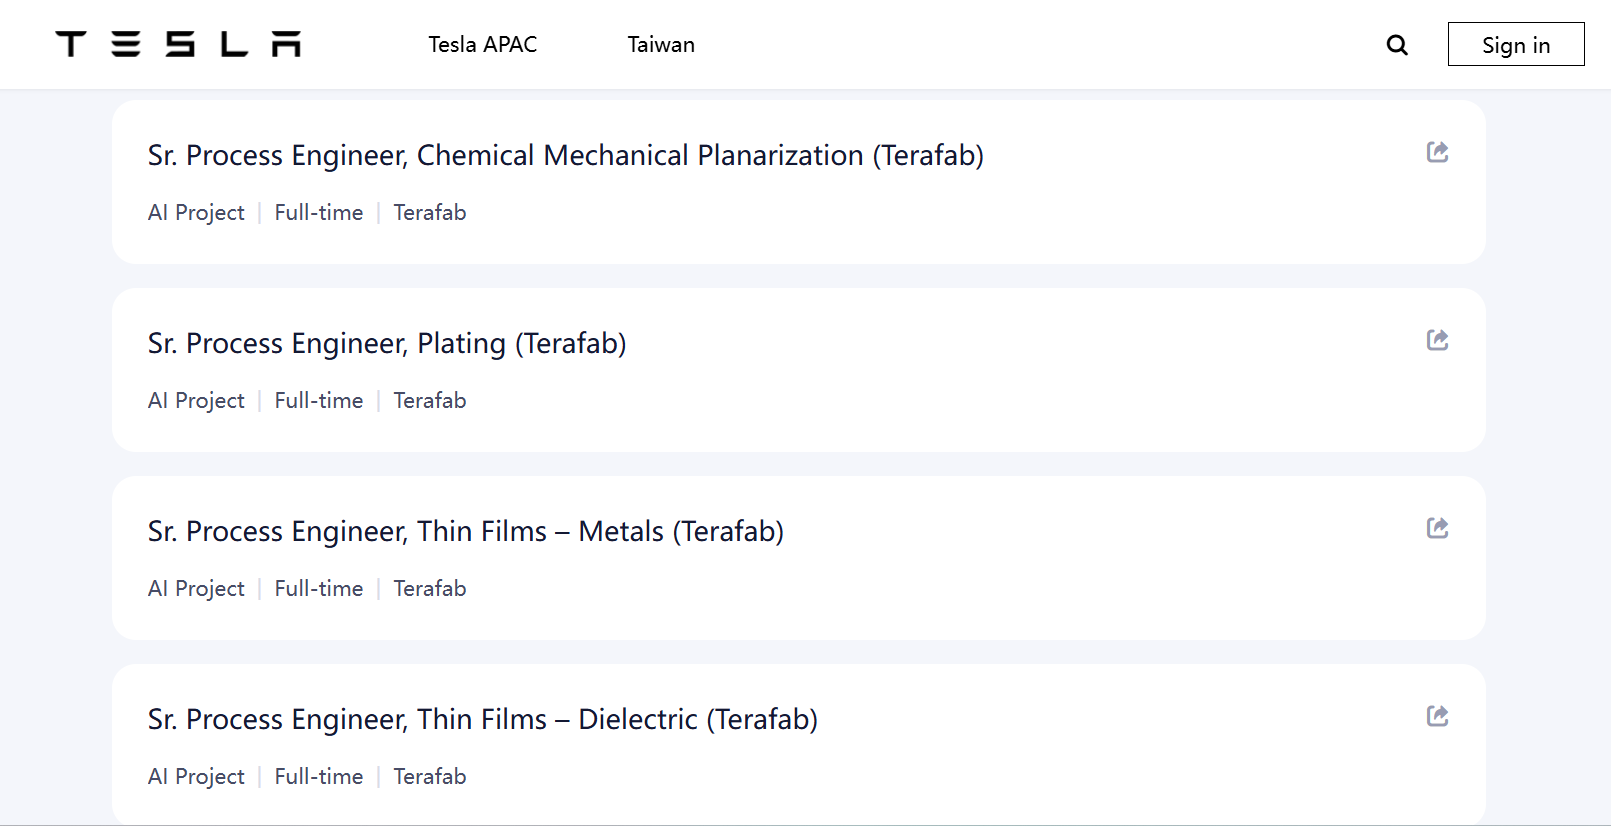Click AI Project tag under Chemical Mechanical Planarization
Viewport: 1611px width, 826px height.
pyautogui.click(x=196, y=213)
